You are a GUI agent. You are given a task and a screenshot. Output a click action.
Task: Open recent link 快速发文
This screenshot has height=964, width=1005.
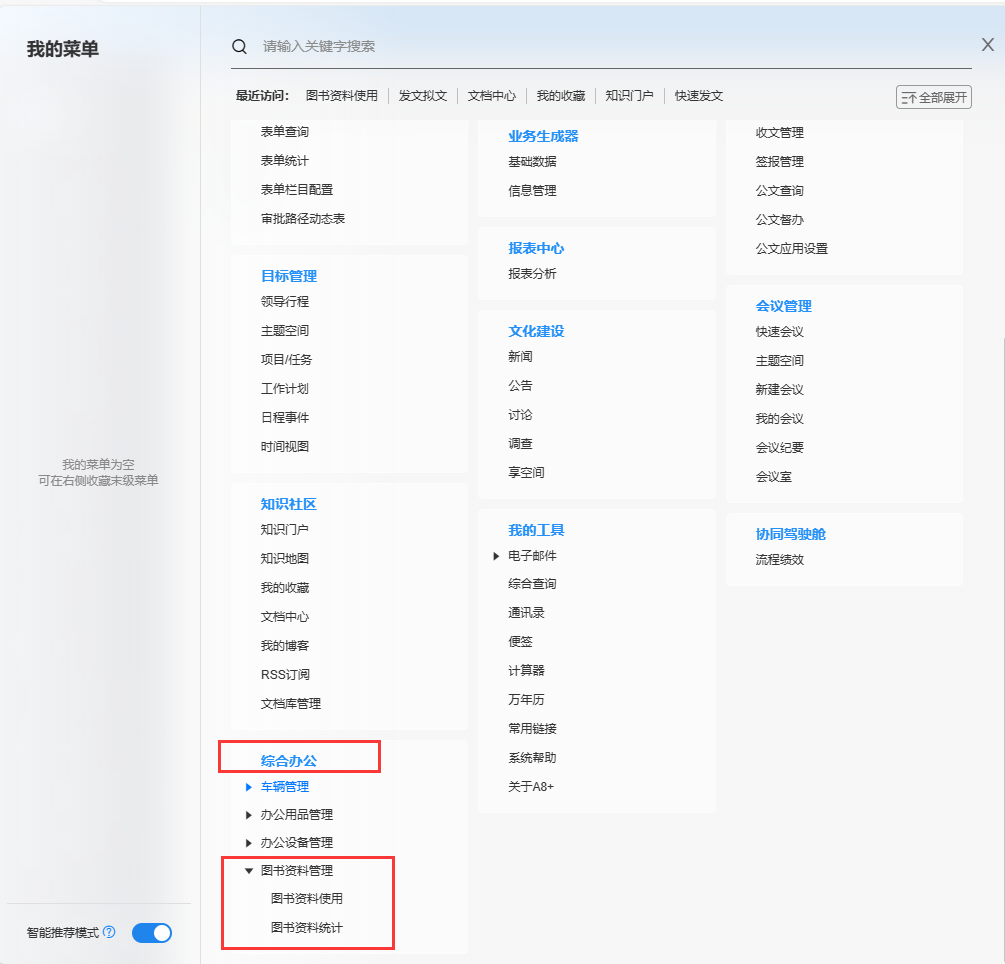pos(699,96)
